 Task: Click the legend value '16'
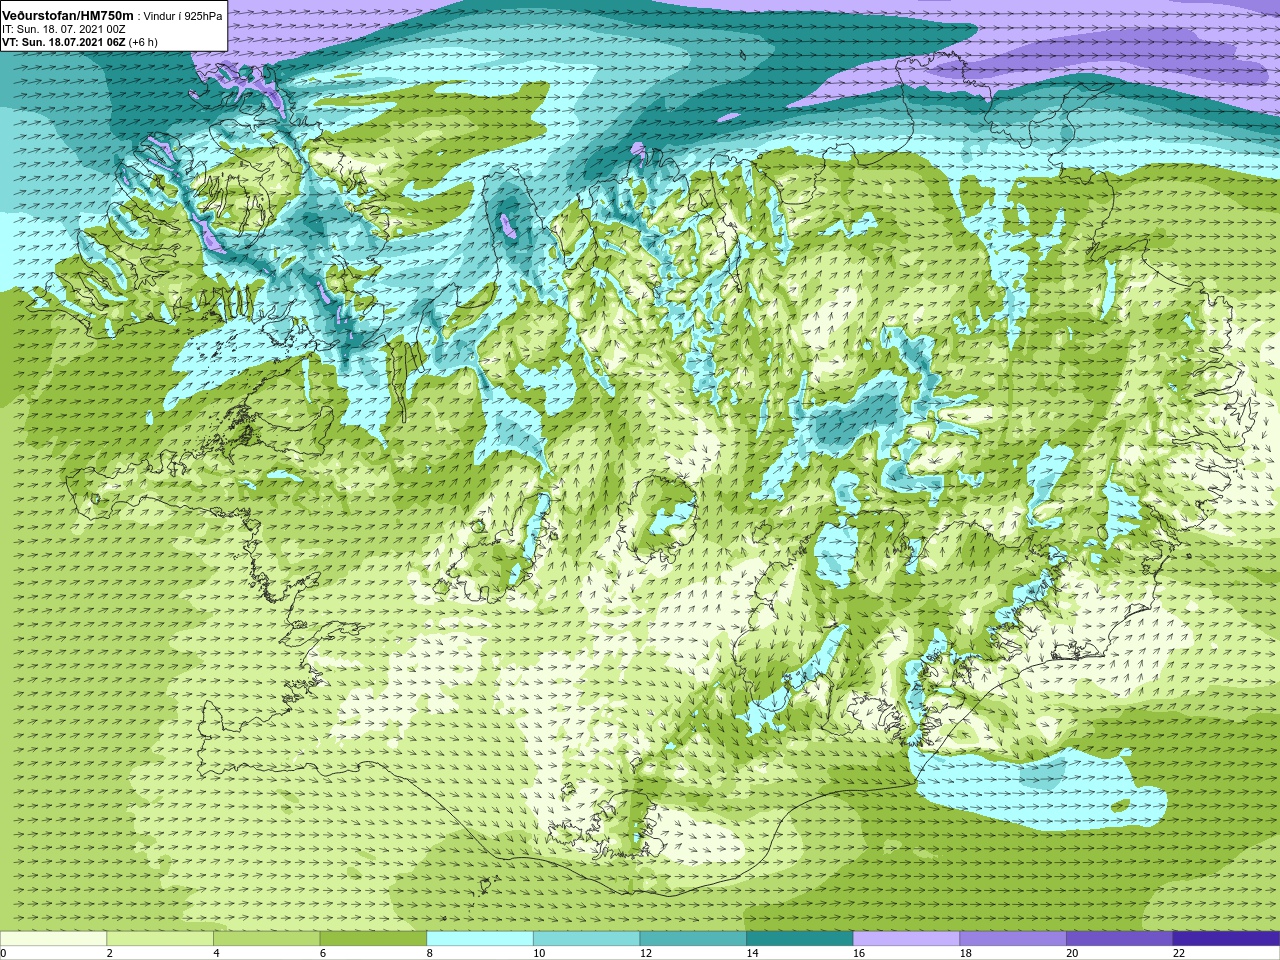859,953
